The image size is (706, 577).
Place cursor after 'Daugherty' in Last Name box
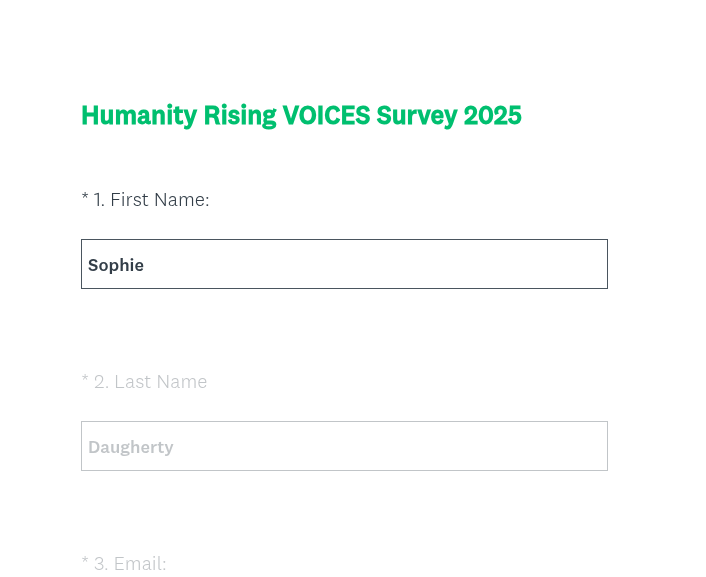176,447
